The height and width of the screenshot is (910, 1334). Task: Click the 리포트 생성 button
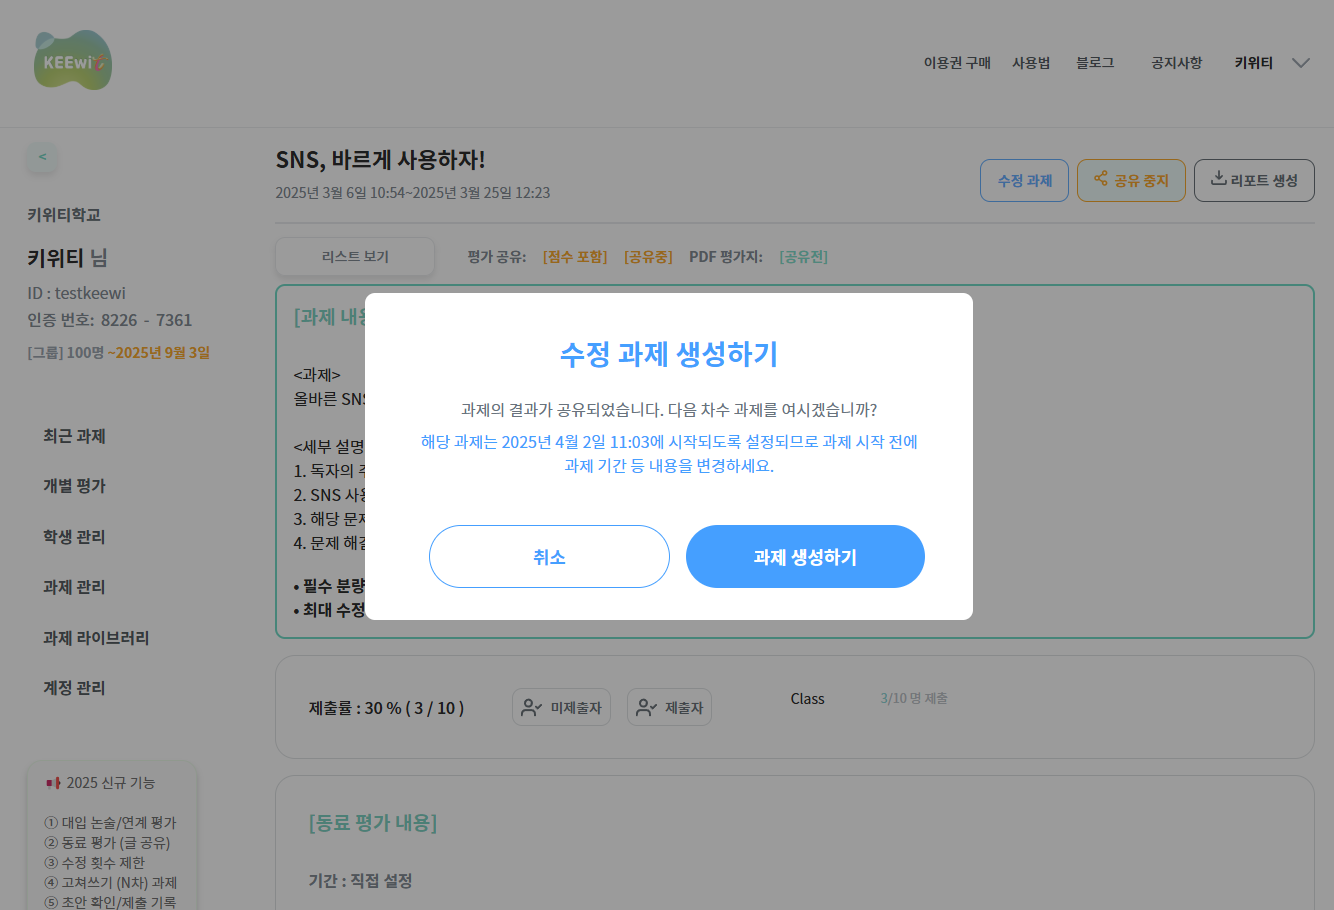pyautogui.click(x=1254, y=181)
